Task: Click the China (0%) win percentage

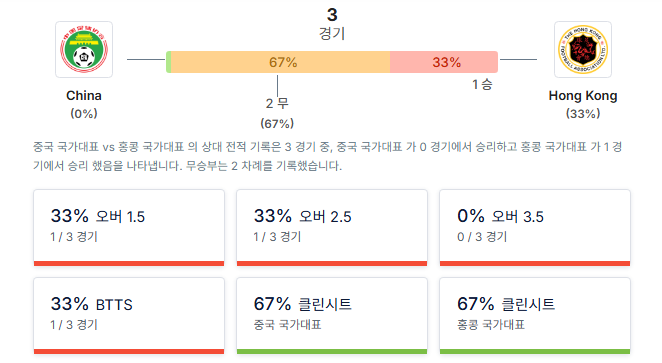Action: (x=84, y=114)
